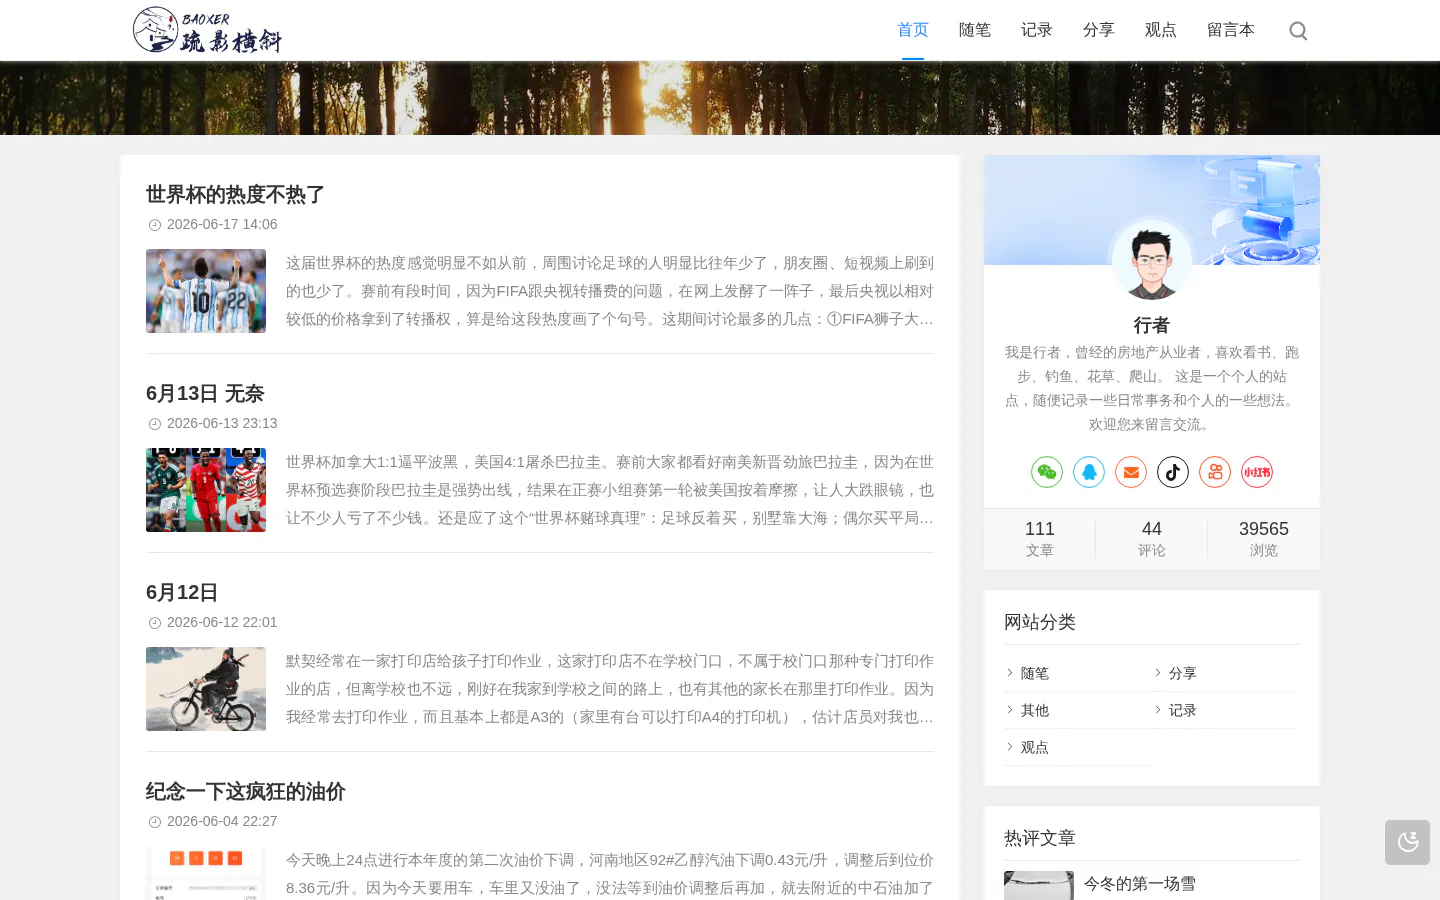Select 随笔 in 网站分类 sidebar
Screen dimensions: 1440x900
tap(1035, 673)
